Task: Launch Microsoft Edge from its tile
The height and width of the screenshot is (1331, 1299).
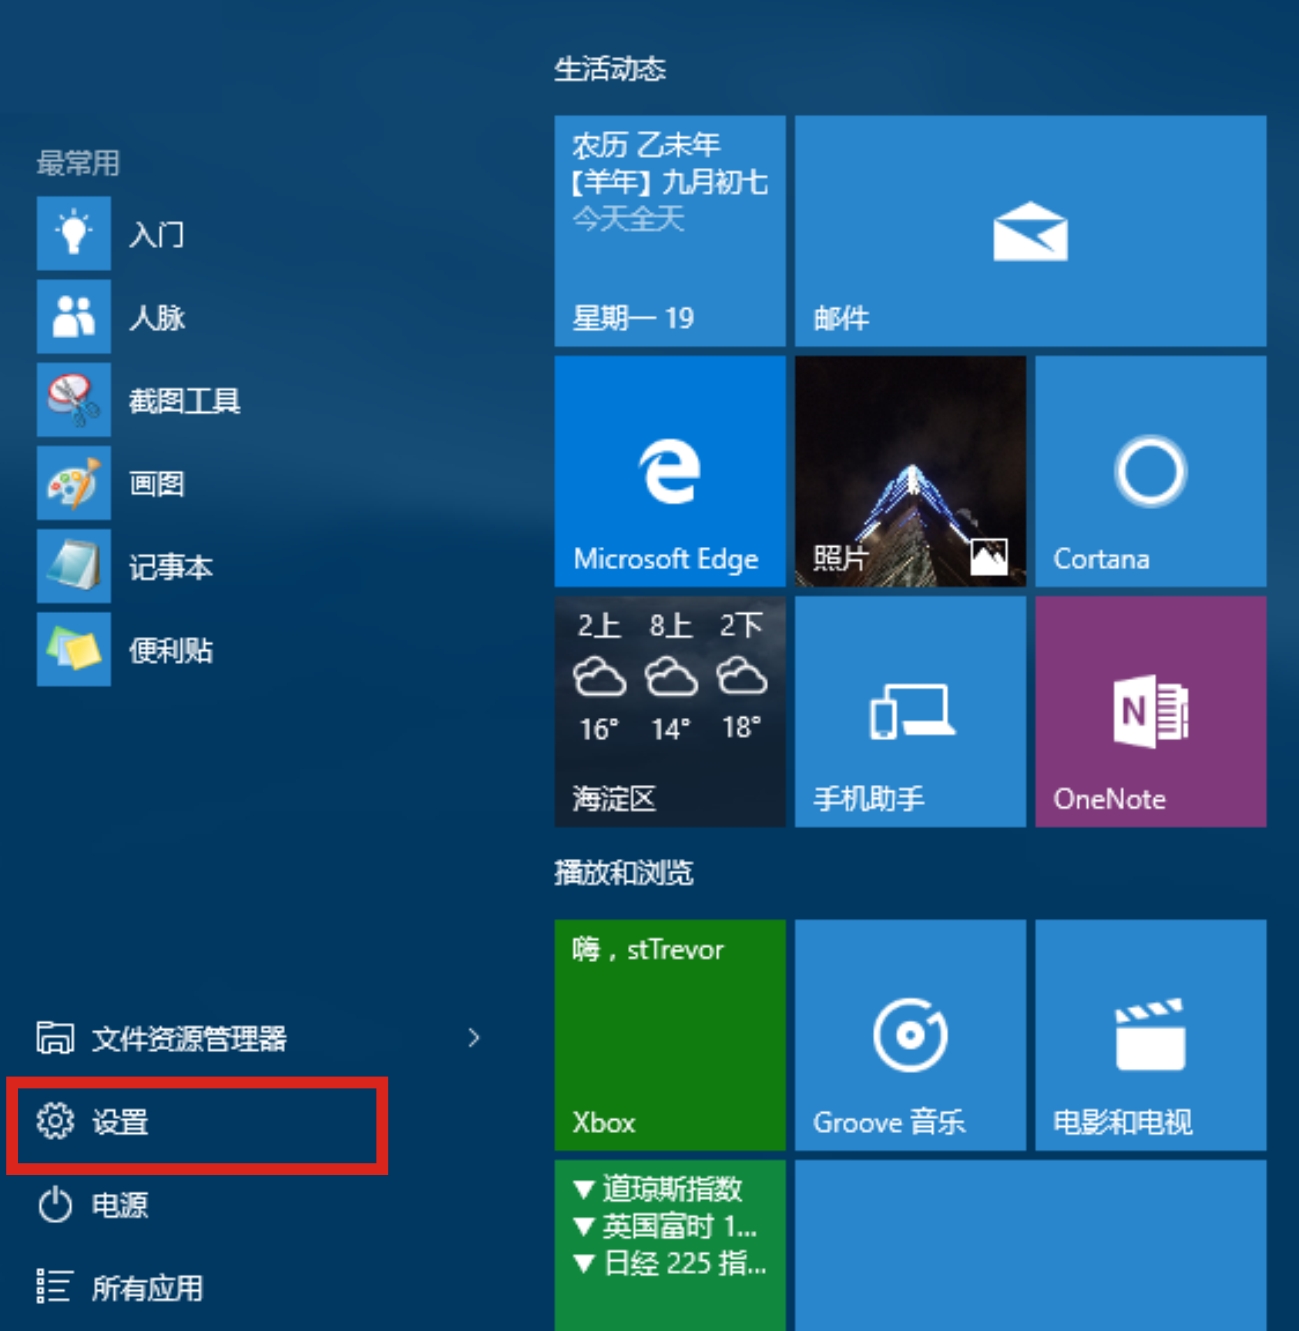Action: pyautogui.click(x=669, y=472)
